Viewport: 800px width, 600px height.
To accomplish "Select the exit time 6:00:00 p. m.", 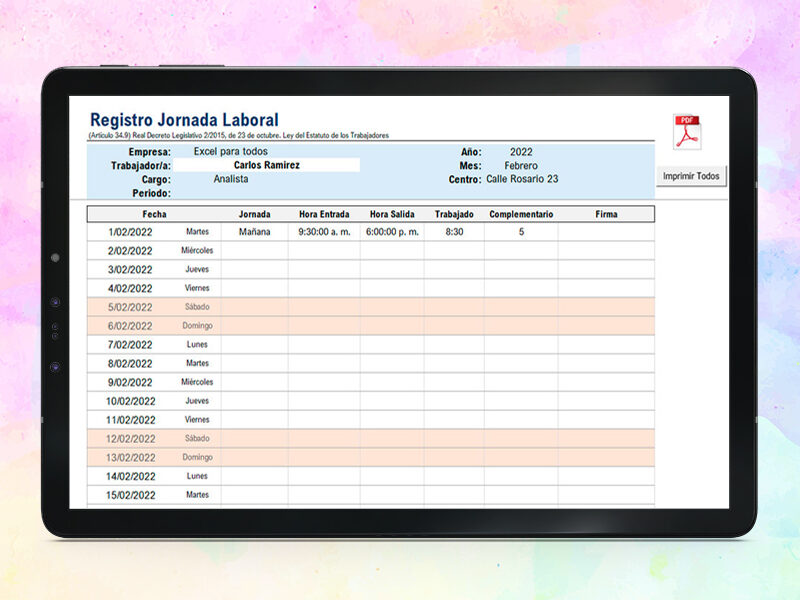I will pyautogui.click(x=392, y=232).
